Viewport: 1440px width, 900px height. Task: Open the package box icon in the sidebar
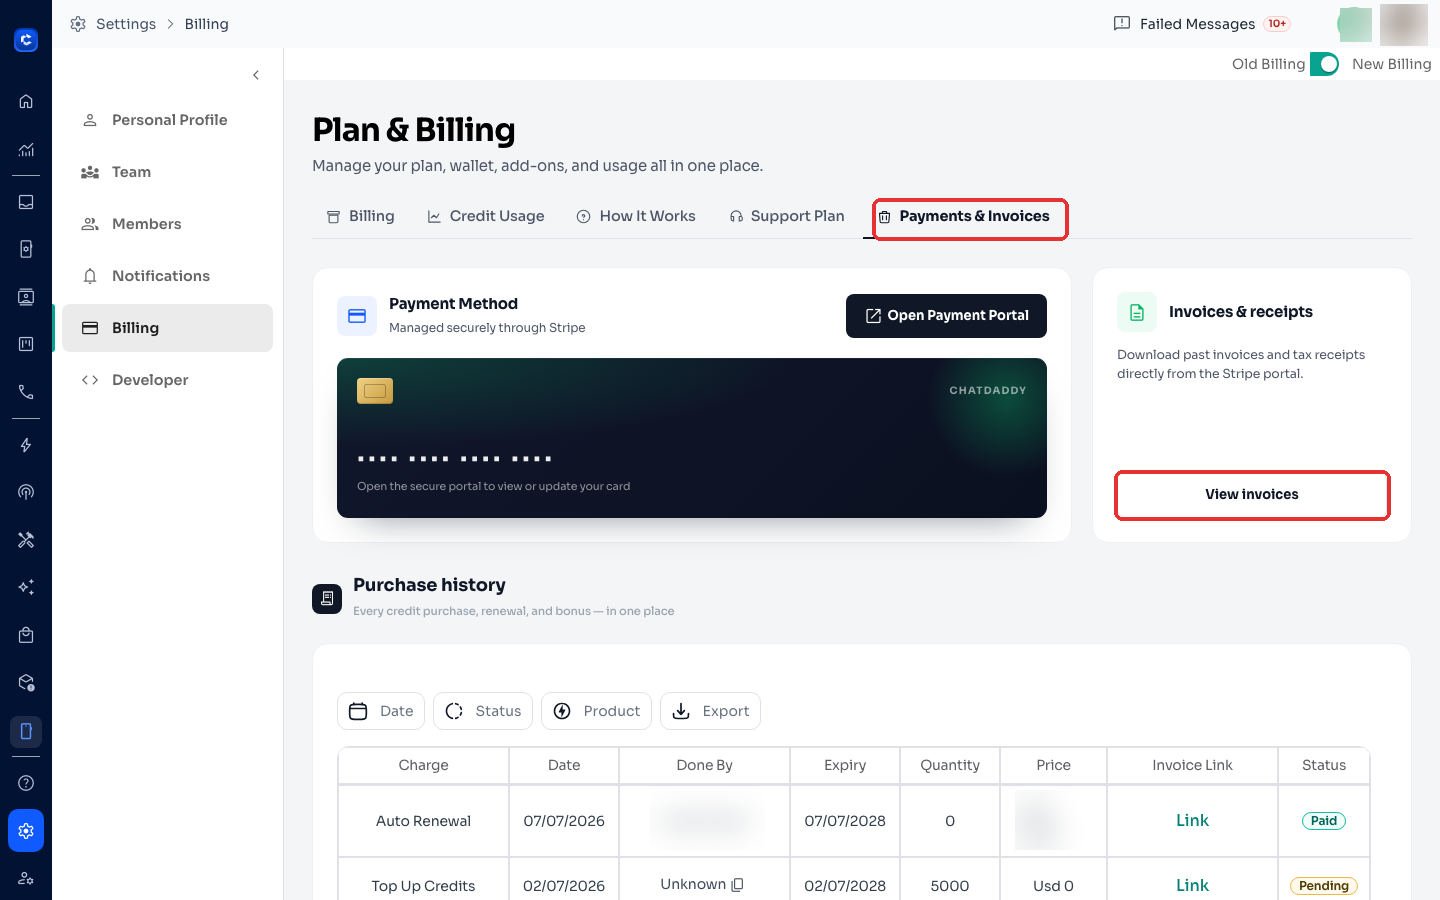click(26, 683)
